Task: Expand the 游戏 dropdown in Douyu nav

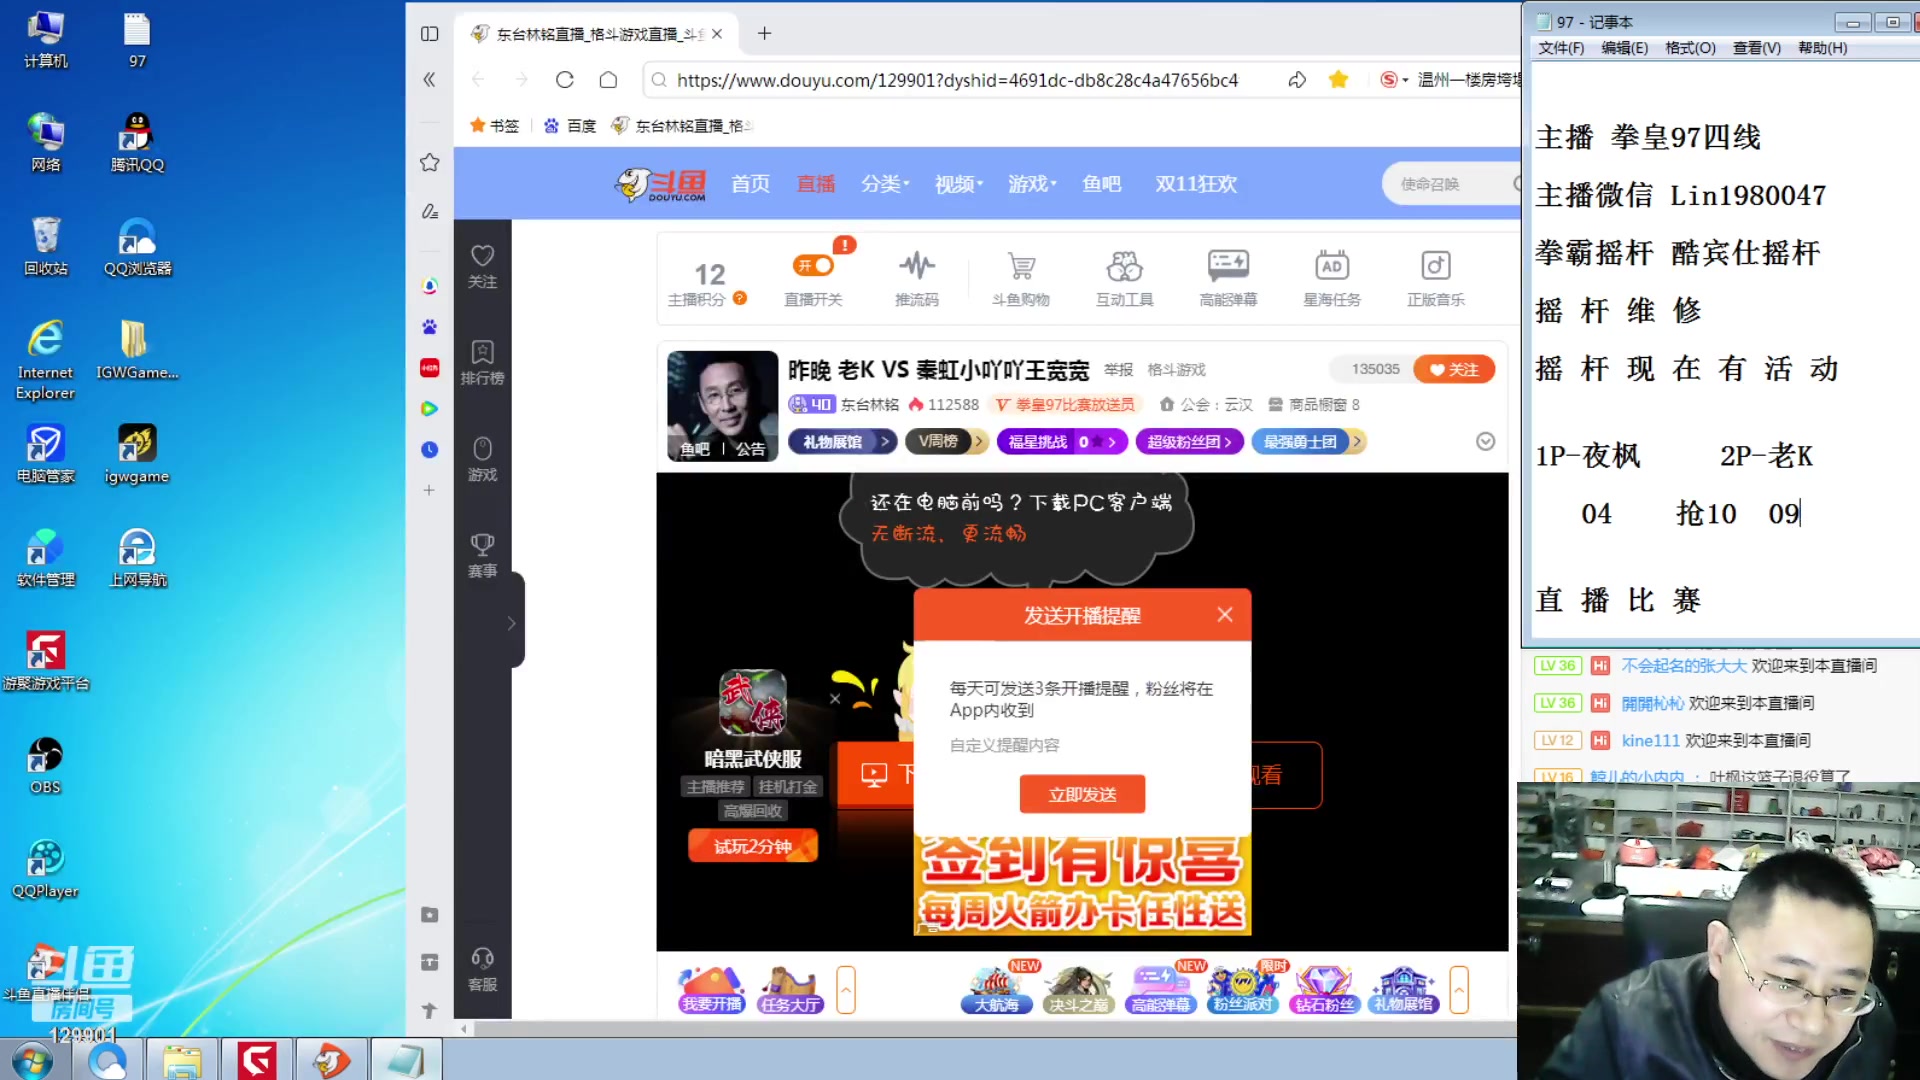Action: [1032, 184]
